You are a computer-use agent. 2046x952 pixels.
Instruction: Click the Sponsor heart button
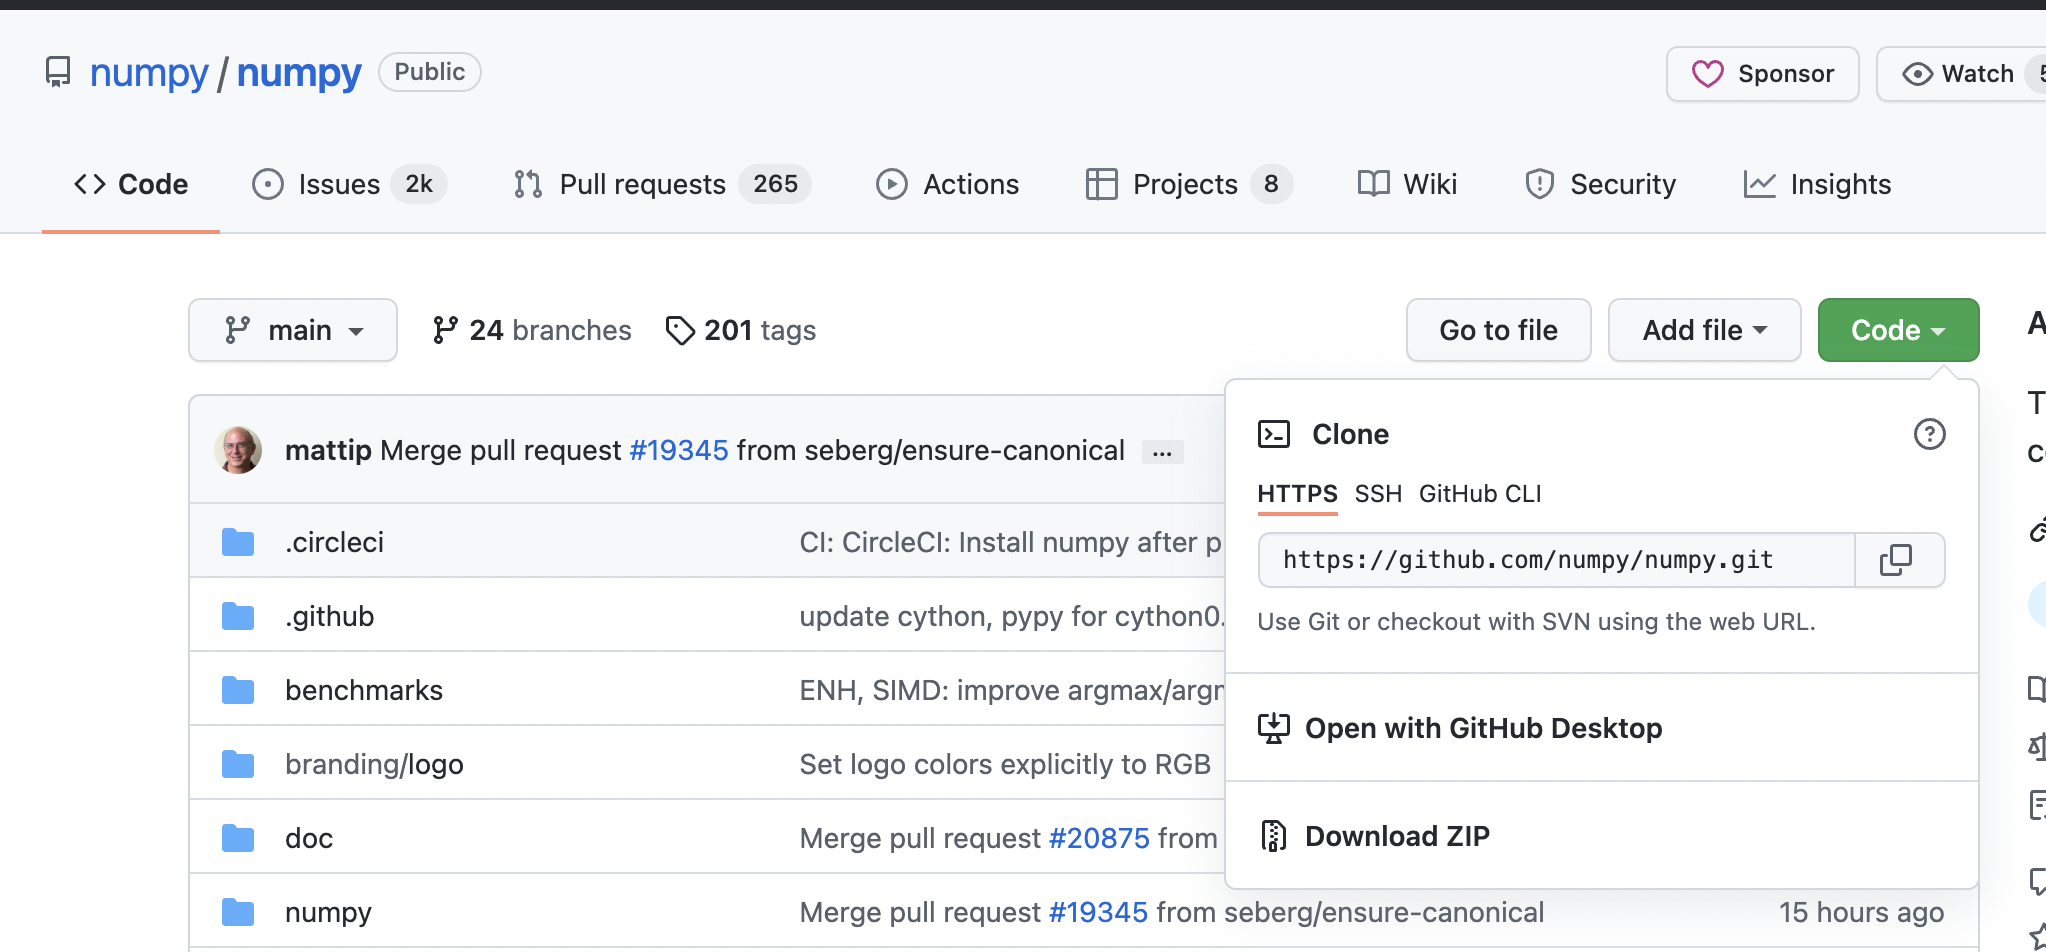coord(1762,74)
